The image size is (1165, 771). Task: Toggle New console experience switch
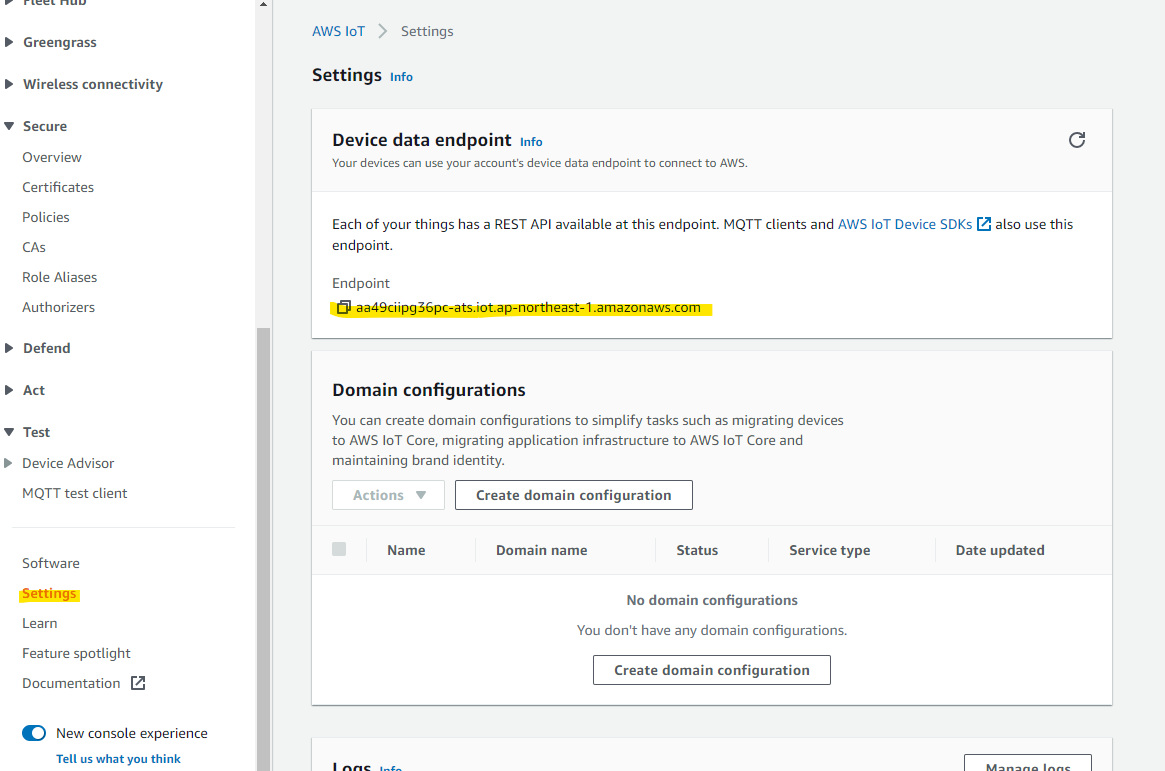33,733
